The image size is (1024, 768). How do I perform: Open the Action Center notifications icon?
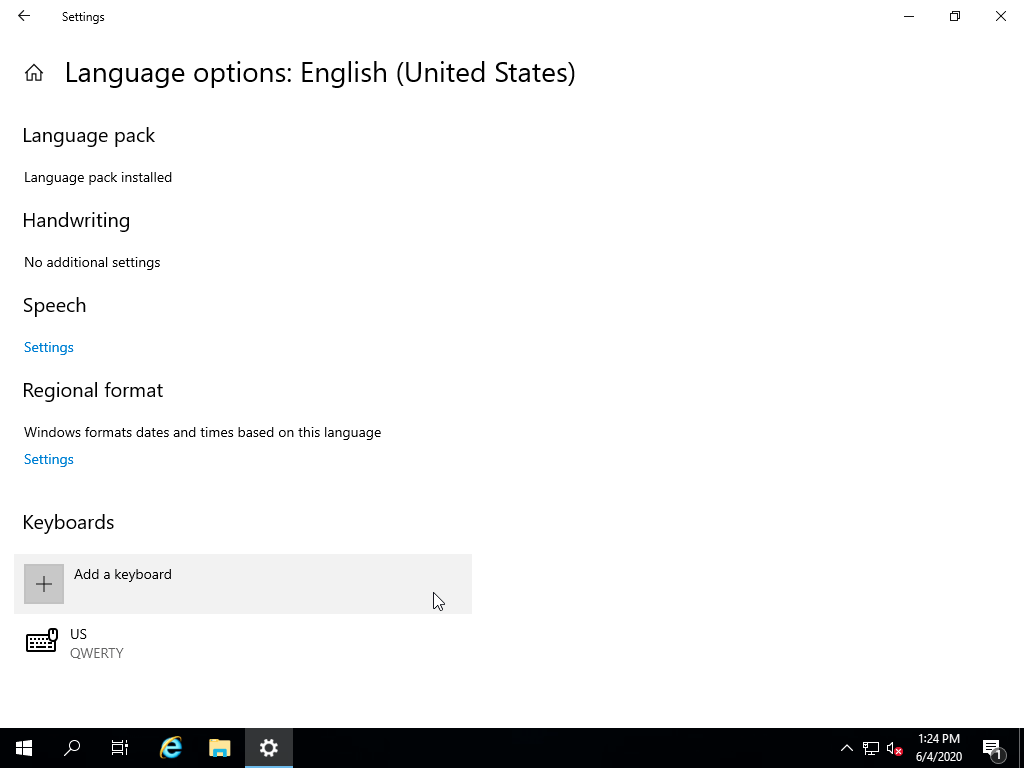[x=993, y=748]
